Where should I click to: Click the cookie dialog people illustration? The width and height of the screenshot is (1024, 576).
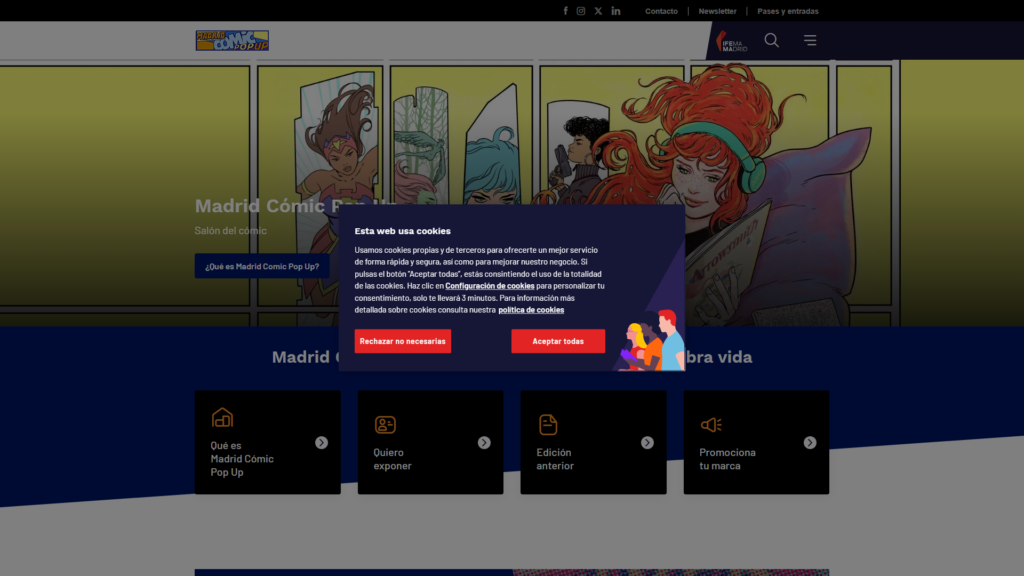[x=650, y=340]
